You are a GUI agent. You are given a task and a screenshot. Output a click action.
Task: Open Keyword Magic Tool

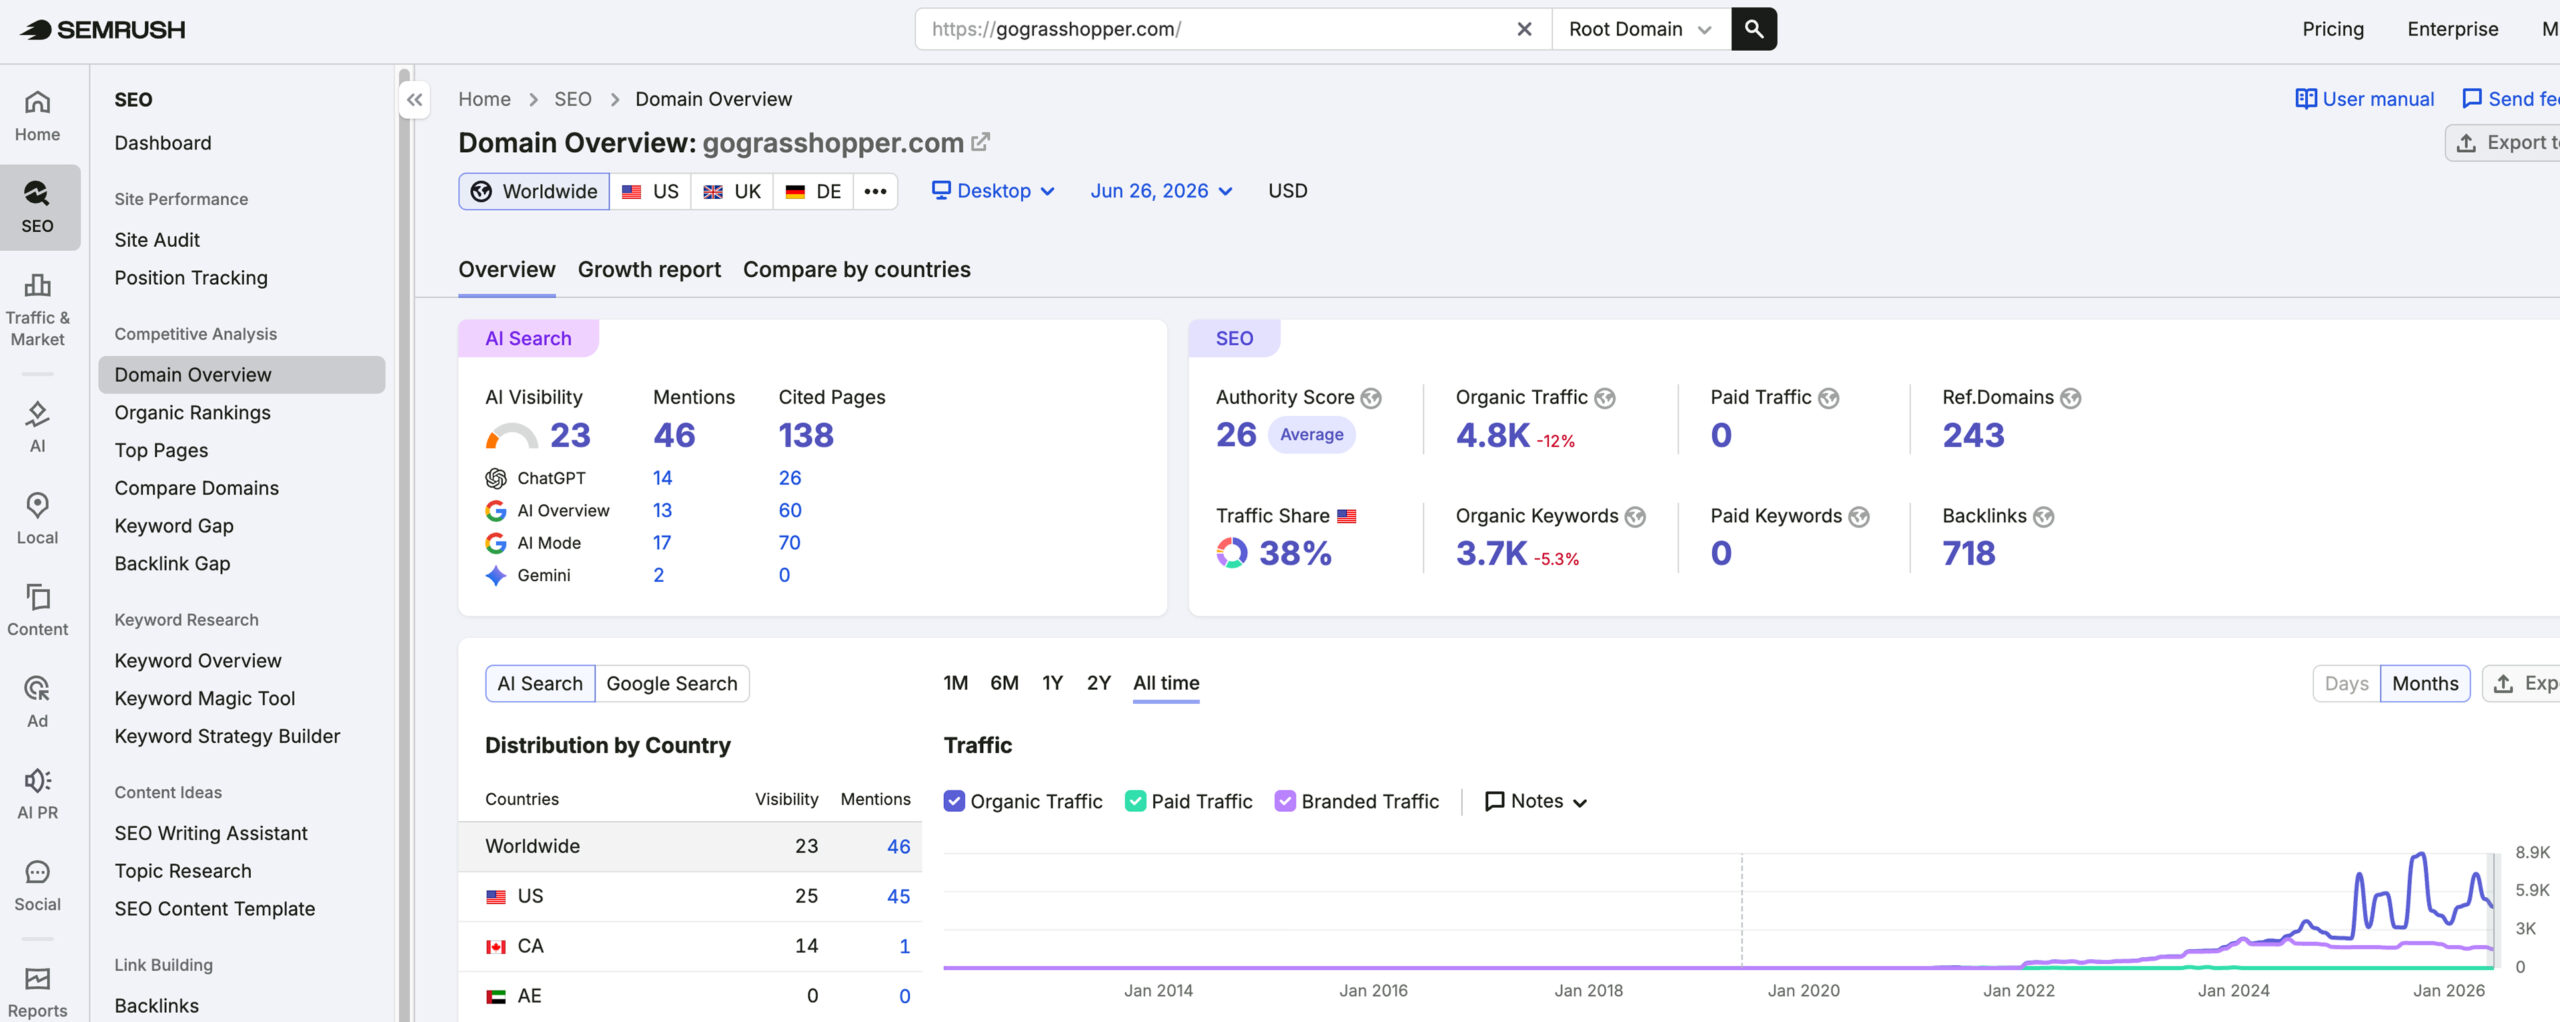204,699
